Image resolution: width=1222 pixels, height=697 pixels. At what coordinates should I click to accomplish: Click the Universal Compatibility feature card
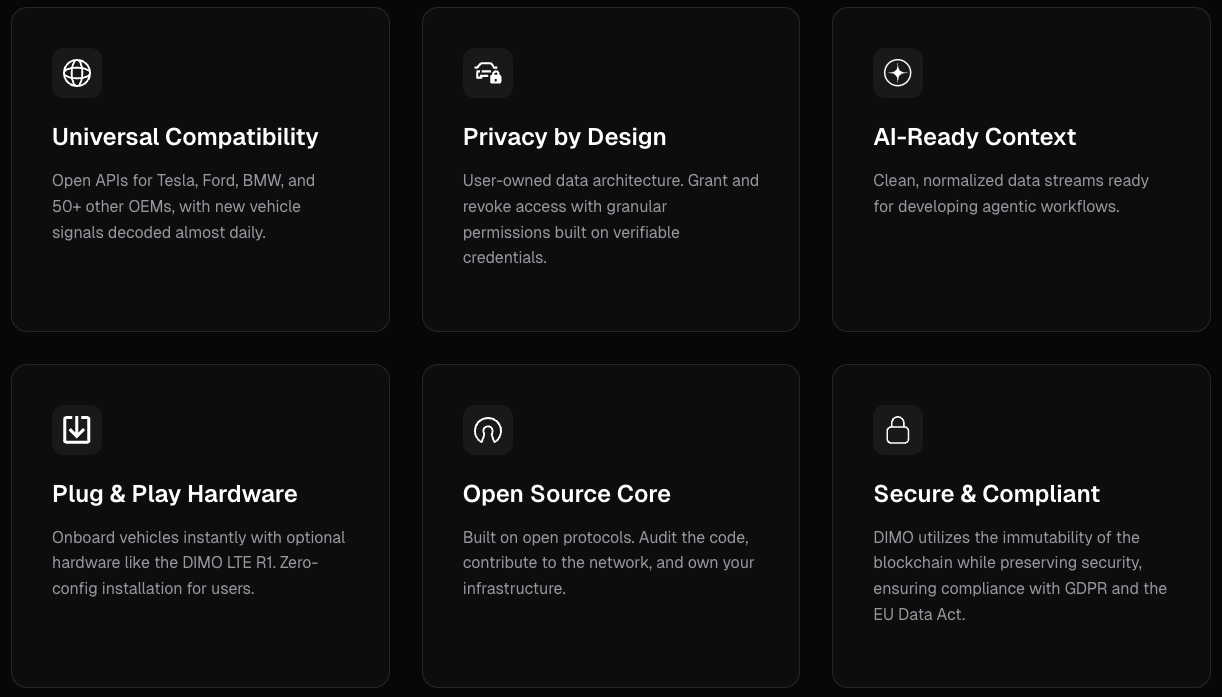coord(200,169)
